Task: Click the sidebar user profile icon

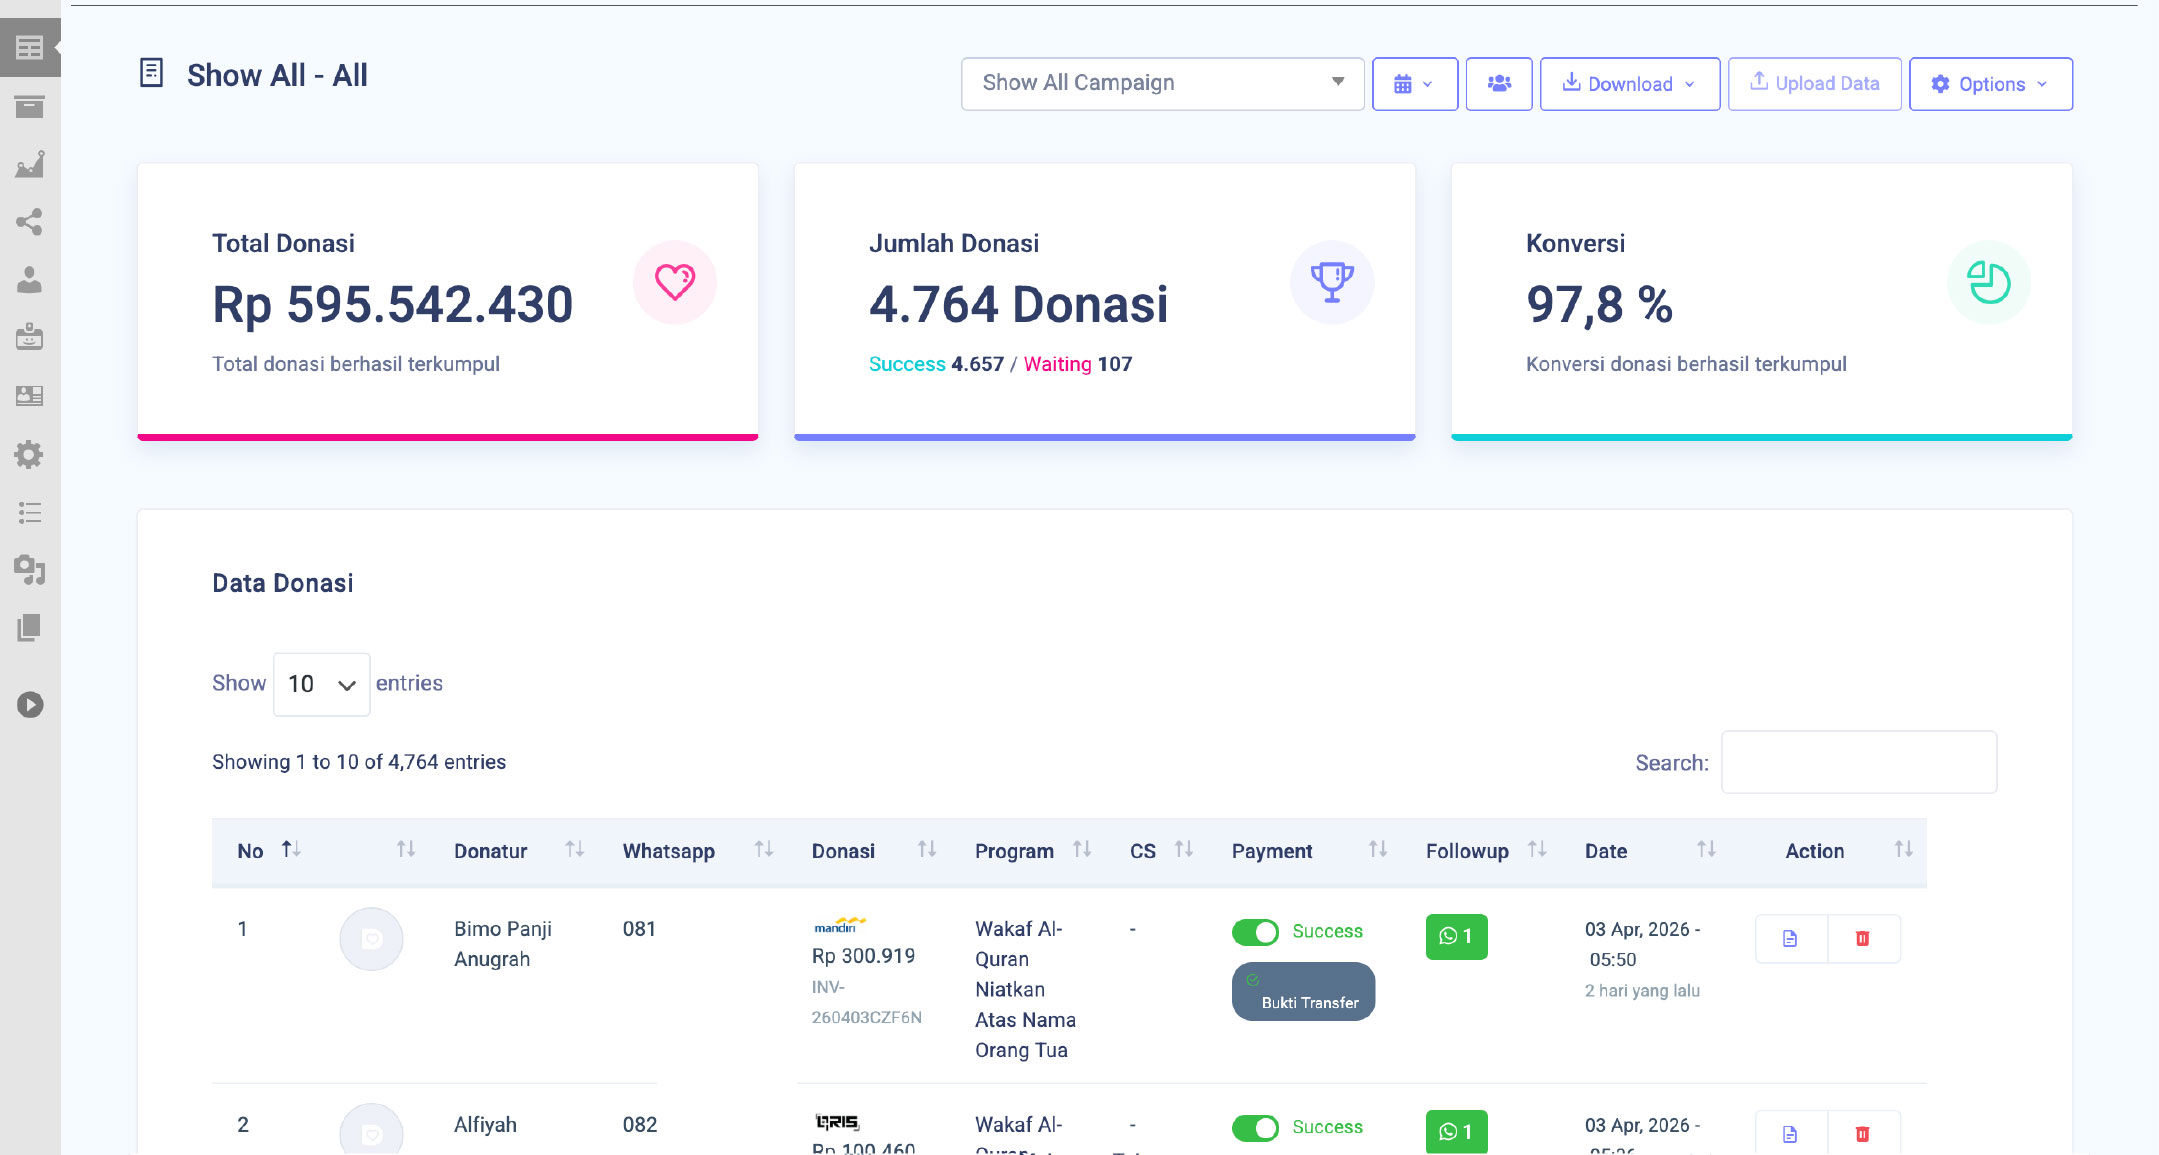Action: [30, 280]
